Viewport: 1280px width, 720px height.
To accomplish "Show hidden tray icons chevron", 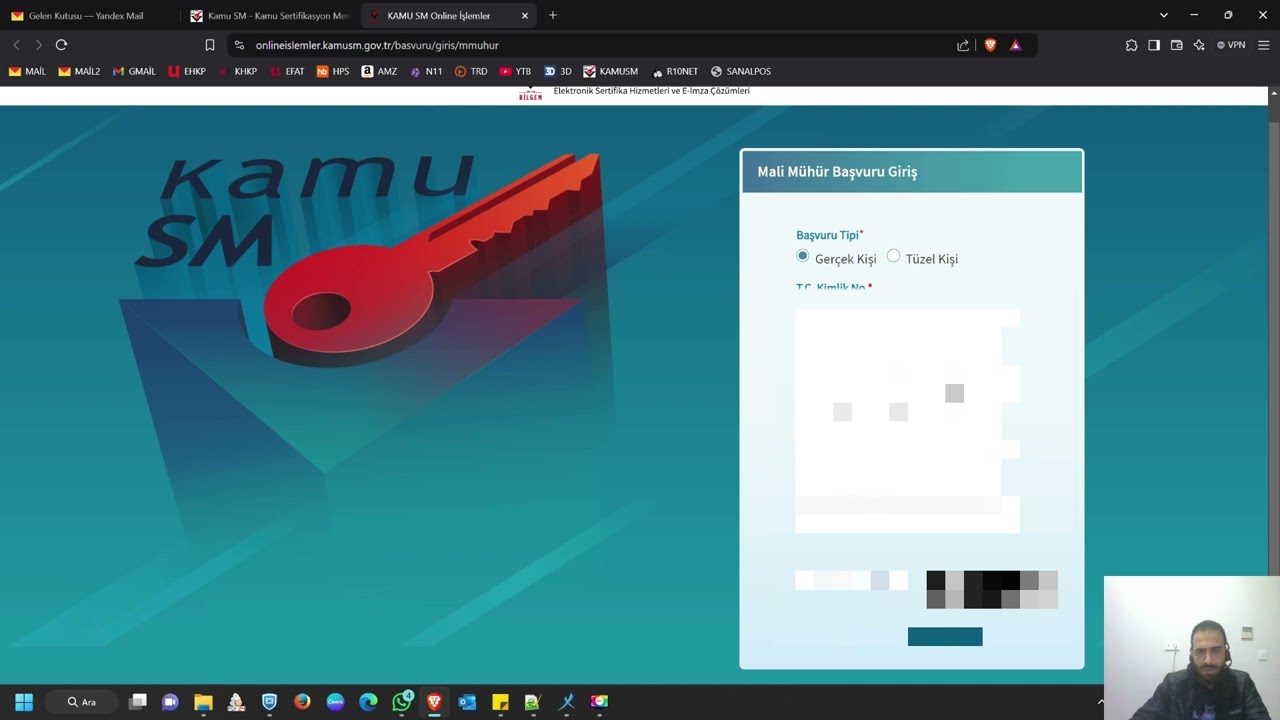I will pos(1100,702).
